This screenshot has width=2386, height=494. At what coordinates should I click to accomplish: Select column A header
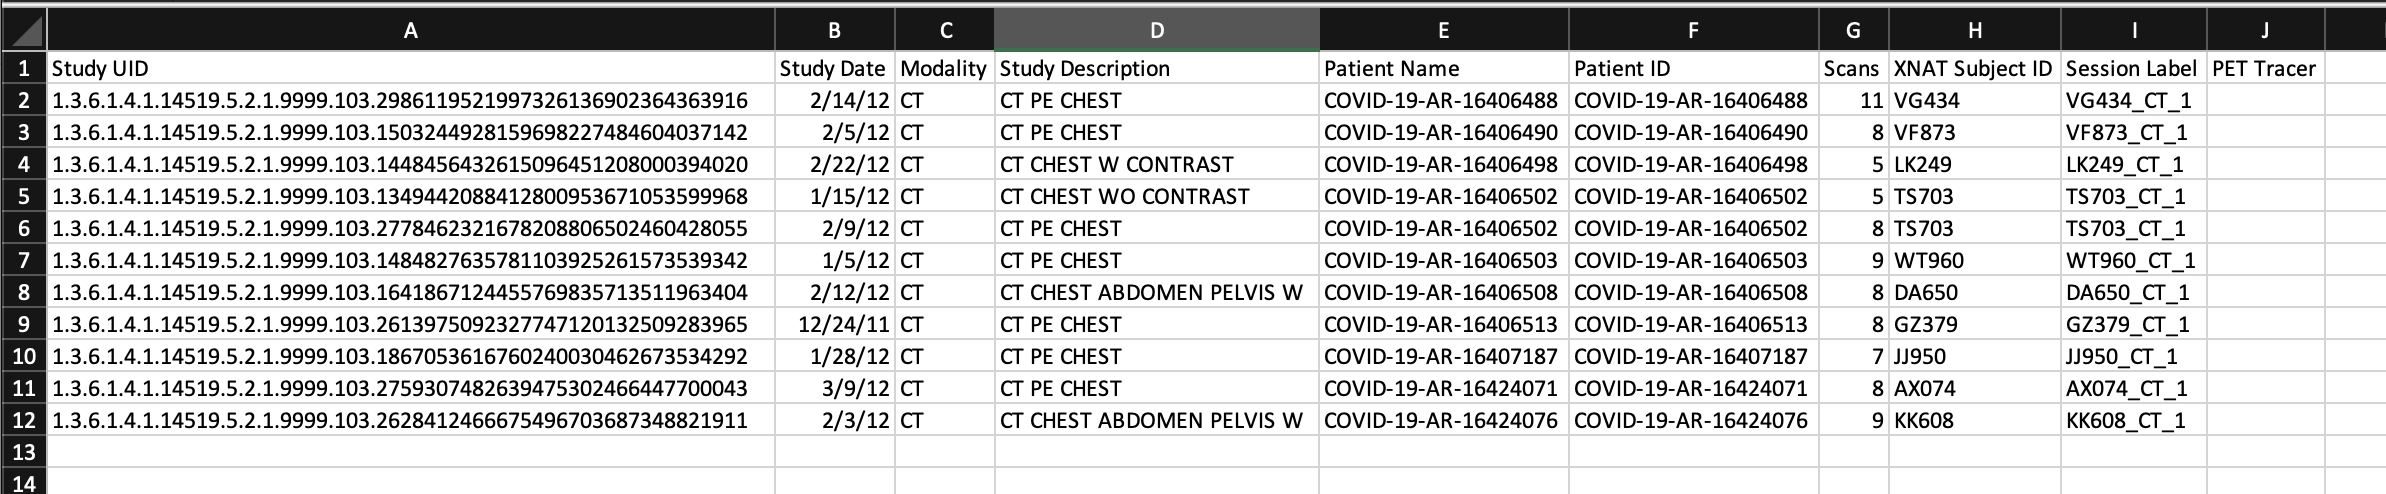tap(410, 31)
